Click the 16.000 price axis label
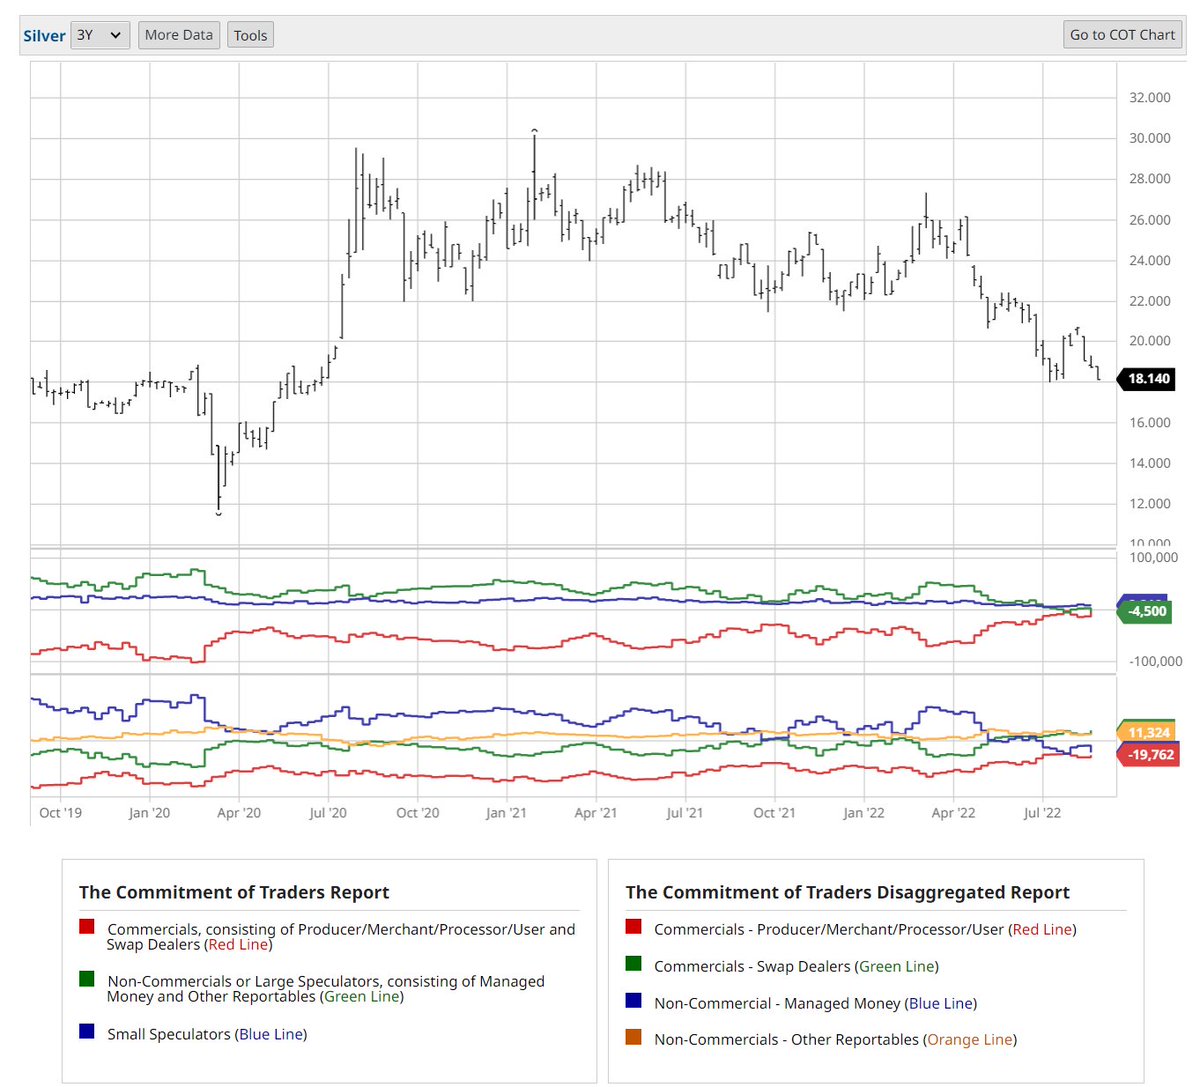This screenshot has width=1200, height=1087. (1150, 422)
